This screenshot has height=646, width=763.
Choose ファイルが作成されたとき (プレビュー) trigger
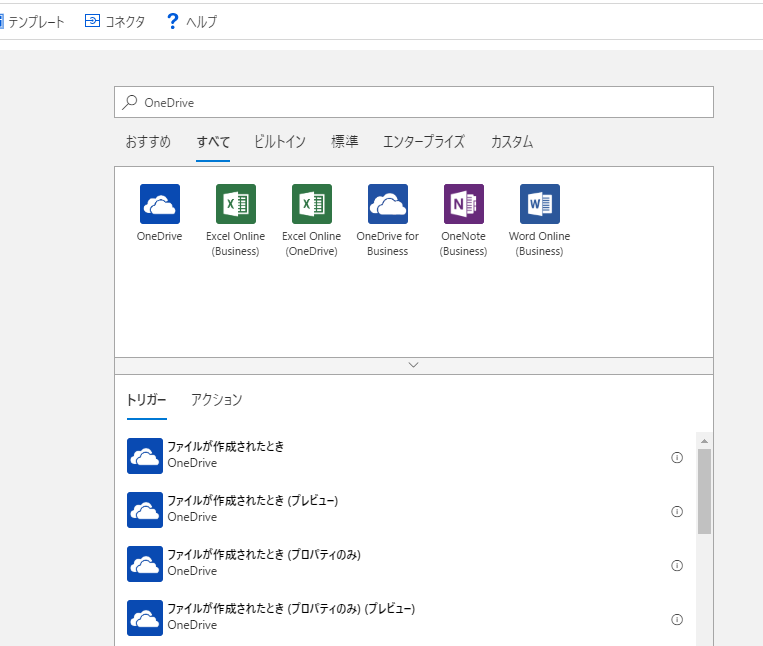[x=404, y=510]
